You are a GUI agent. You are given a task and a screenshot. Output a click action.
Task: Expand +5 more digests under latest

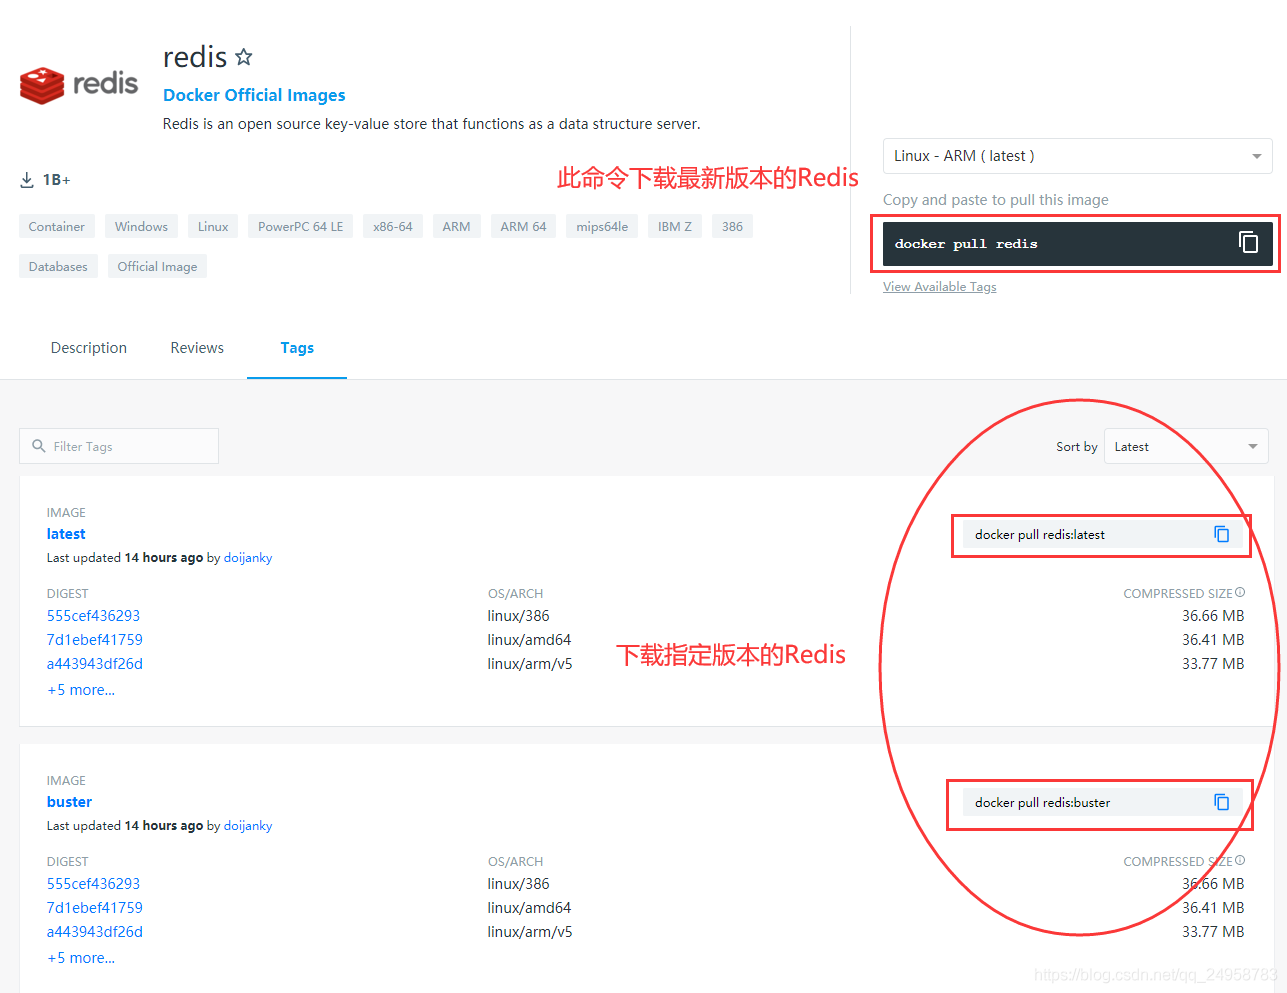tap(81, 690)
